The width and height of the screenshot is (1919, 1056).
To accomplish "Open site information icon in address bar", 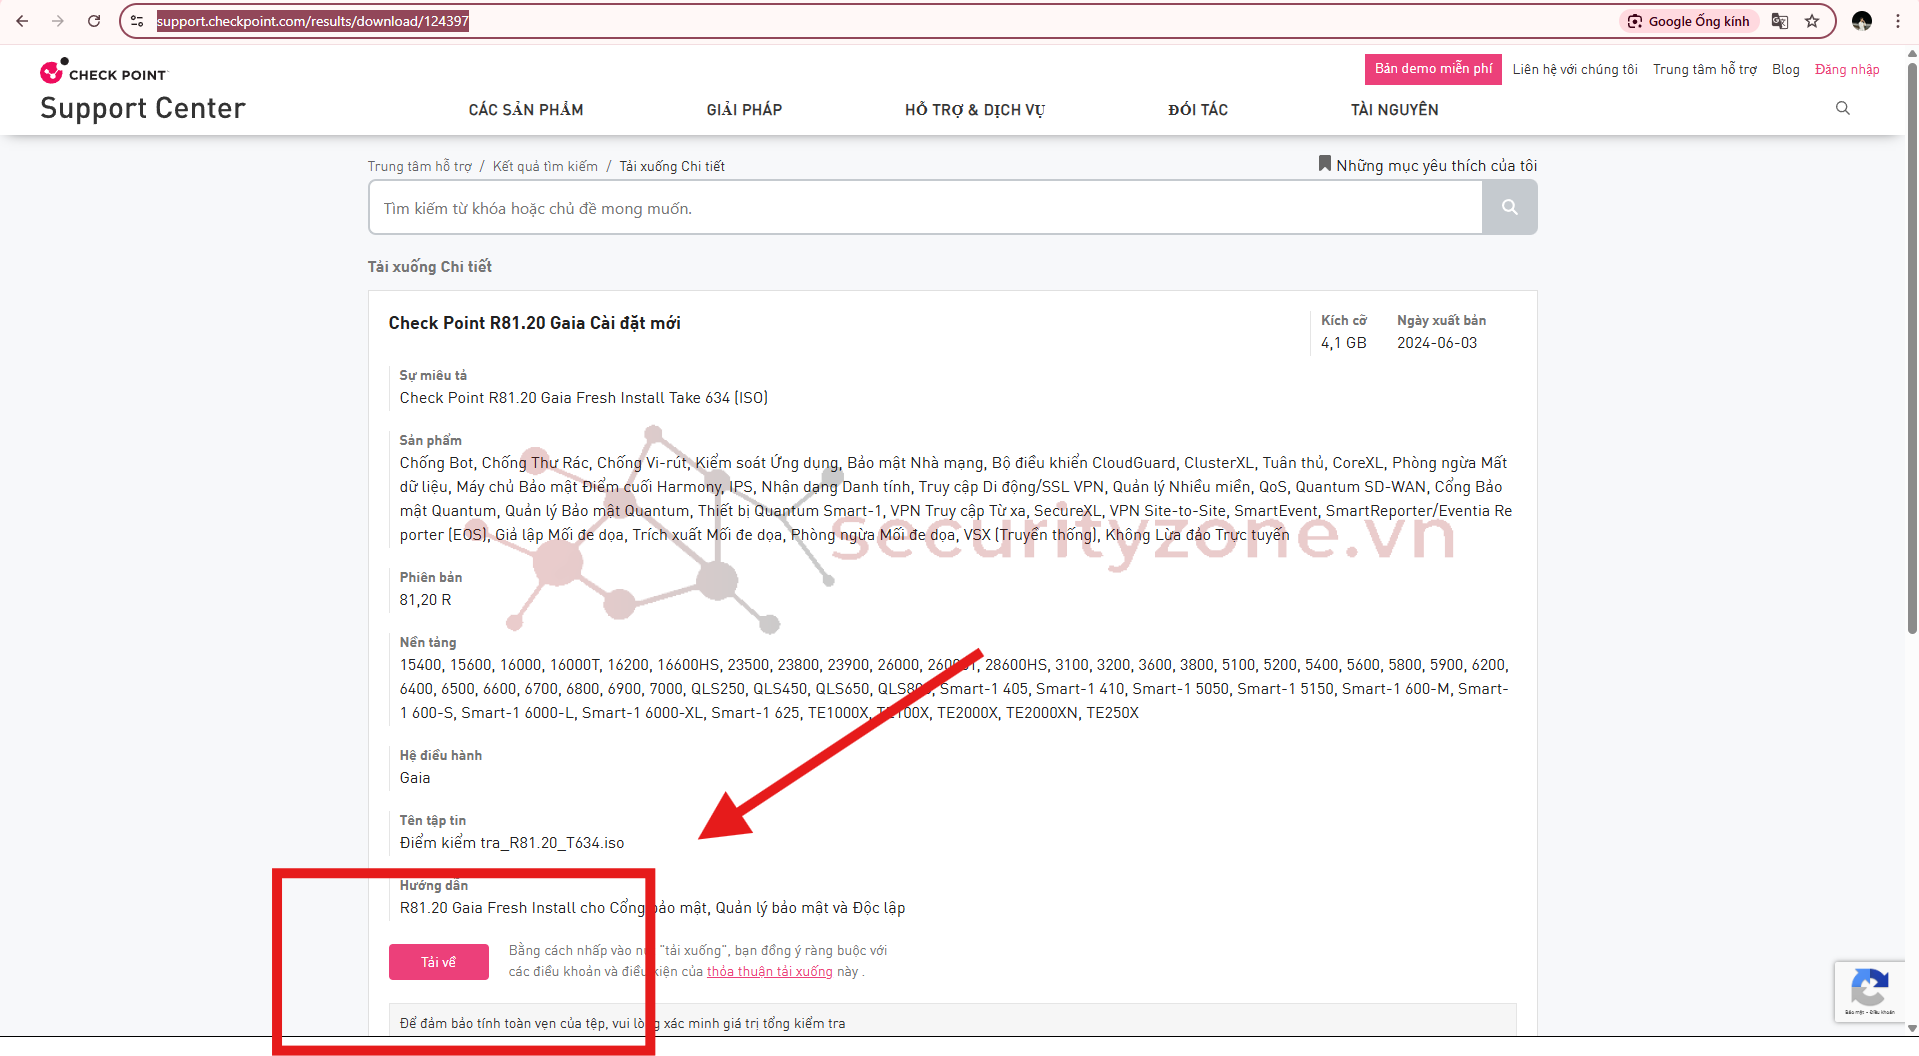I will tap(137, 21).
